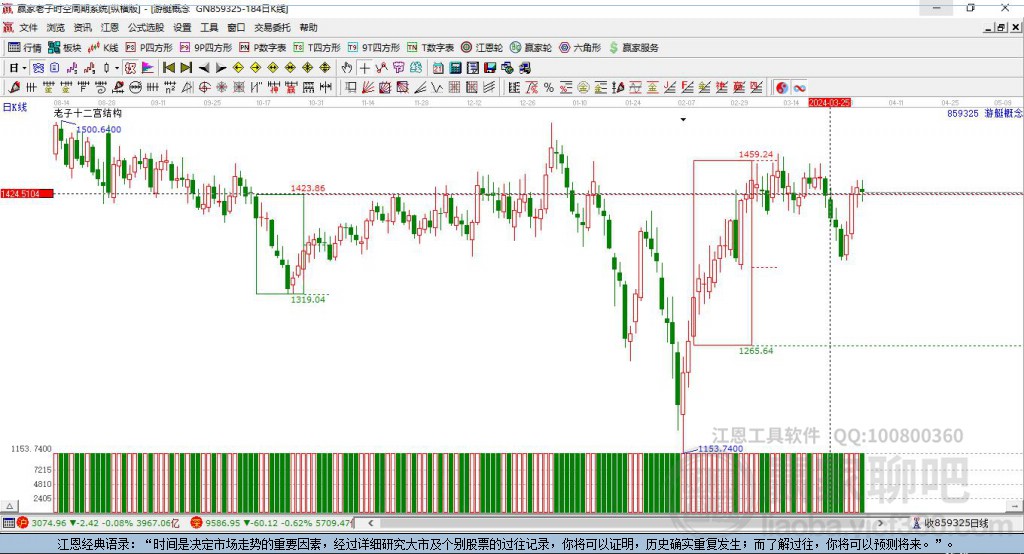Open the 六角形 hexagon tool

tap(579, 48)
